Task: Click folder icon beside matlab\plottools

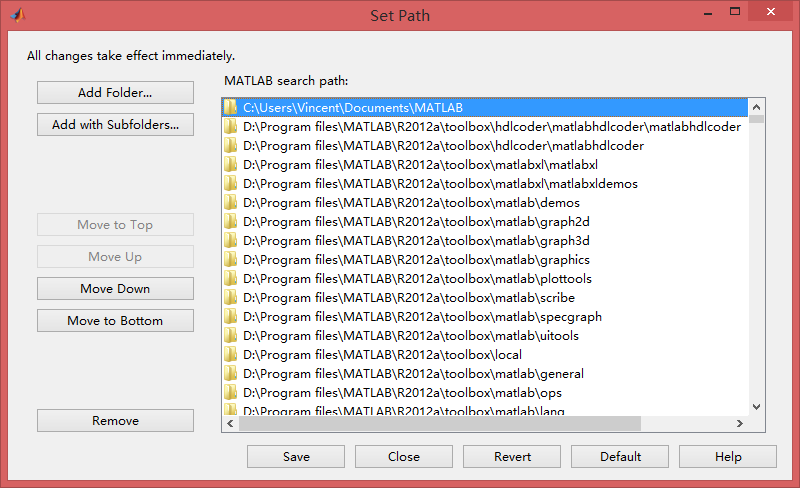Action: coord(231,278)
